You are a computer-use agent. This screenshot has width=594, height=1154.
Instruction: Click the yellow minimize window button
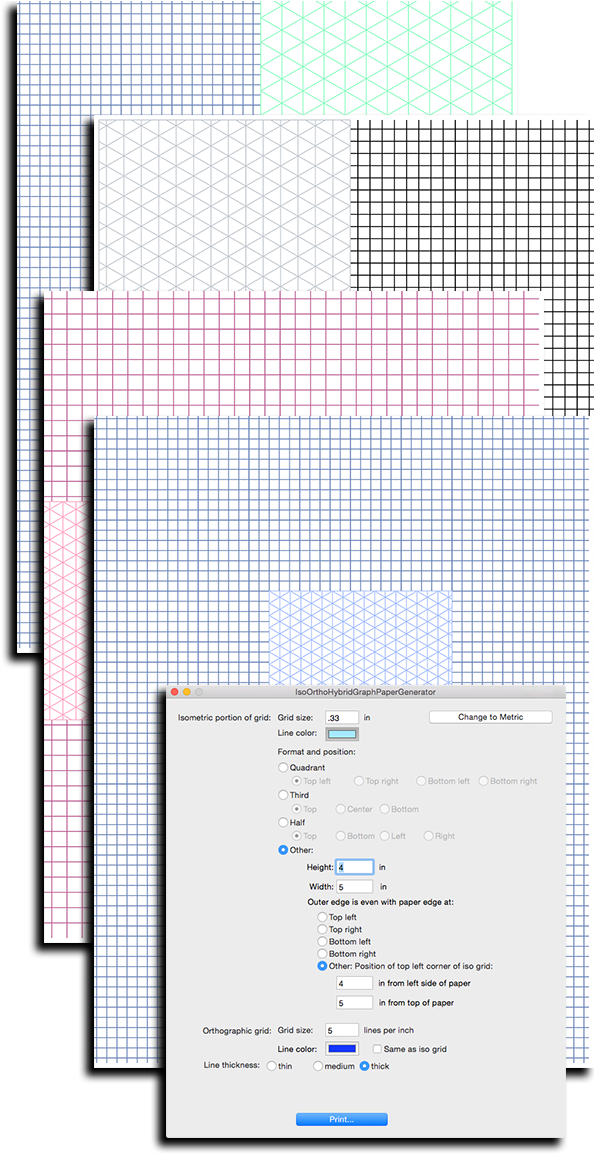pos(187,692)
